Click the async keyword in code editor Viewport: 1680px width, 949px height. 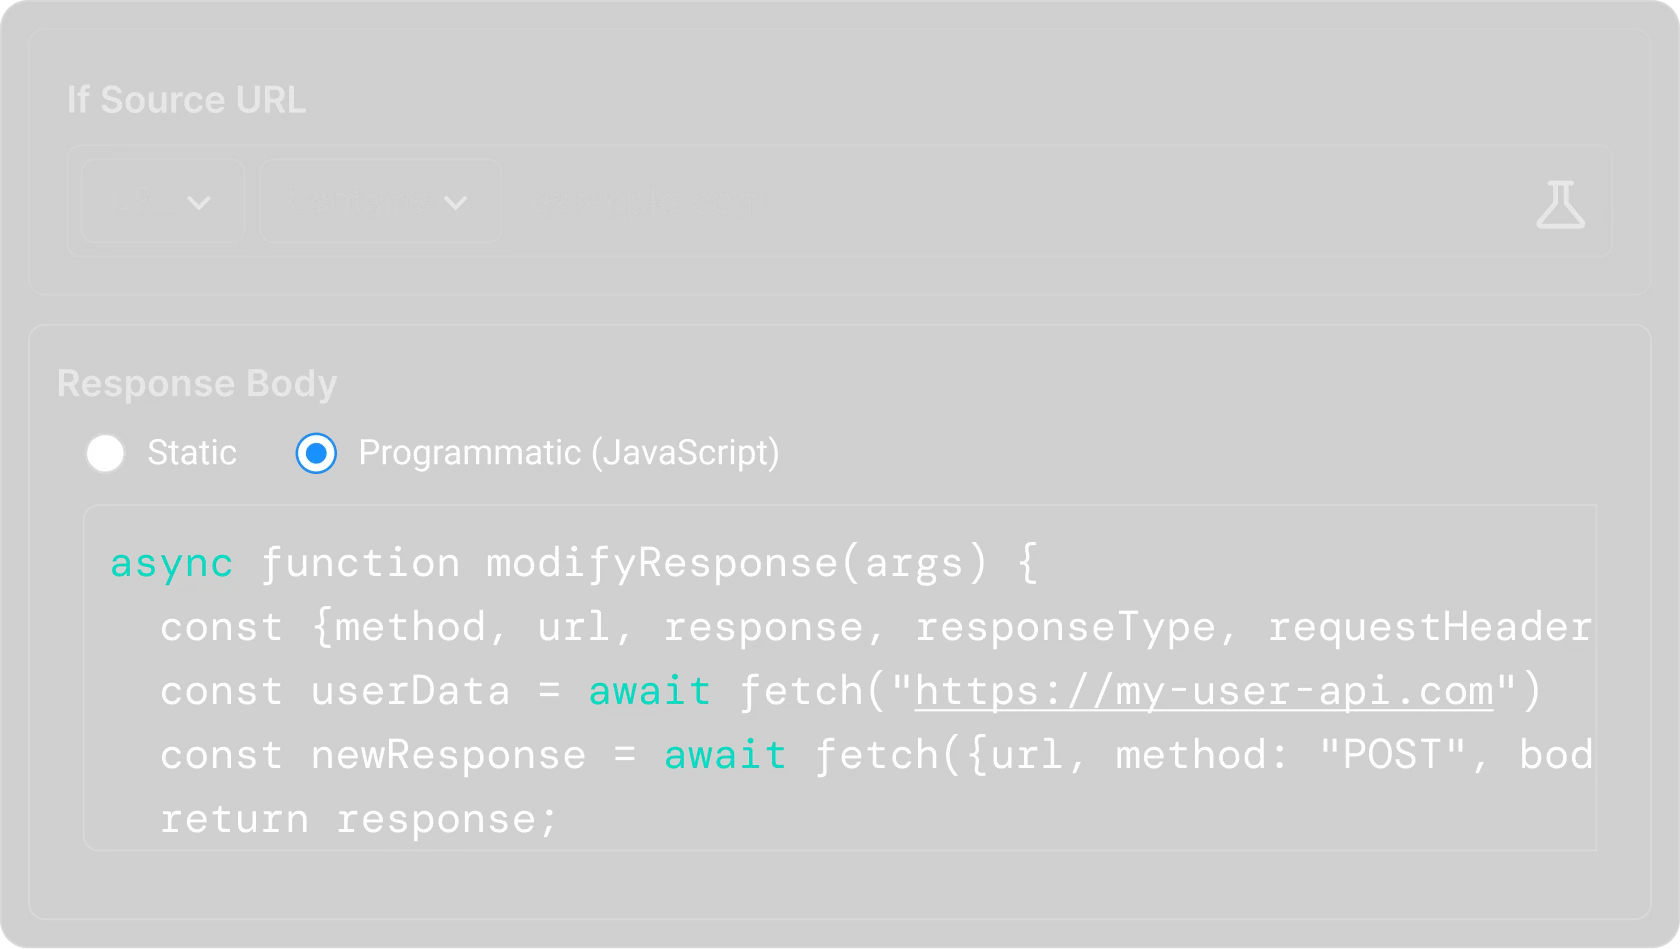[171, 563]
